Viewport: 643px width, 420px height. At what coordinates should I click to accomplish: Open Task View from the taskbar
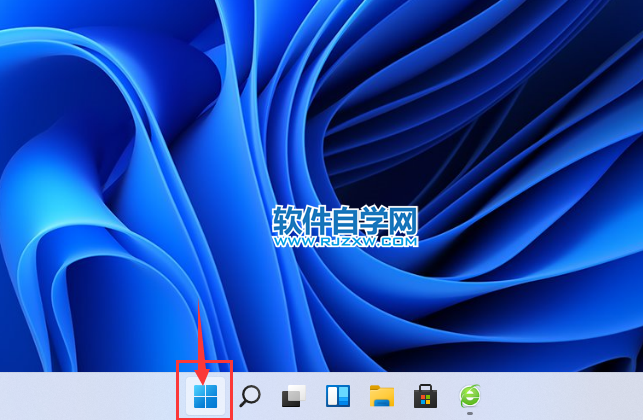[293, 396]
